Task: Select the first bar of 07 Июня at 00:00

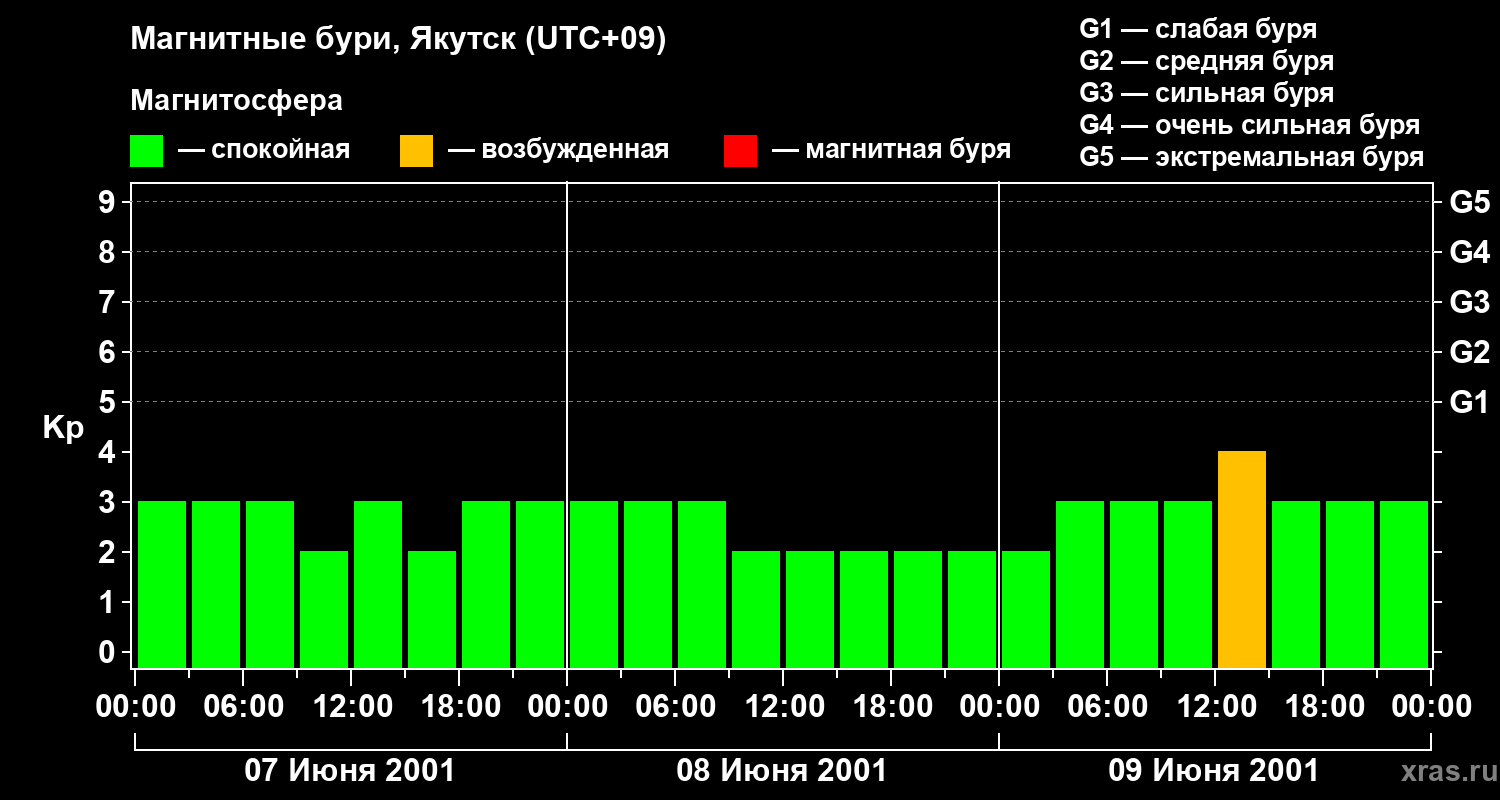Action: click(x=162, y=584)
